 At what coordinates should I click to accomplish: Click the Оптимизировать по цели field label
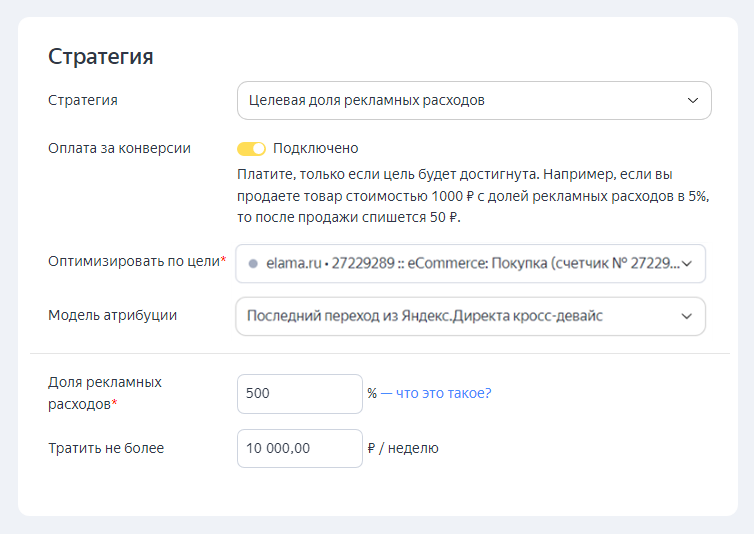click(134, 261)
